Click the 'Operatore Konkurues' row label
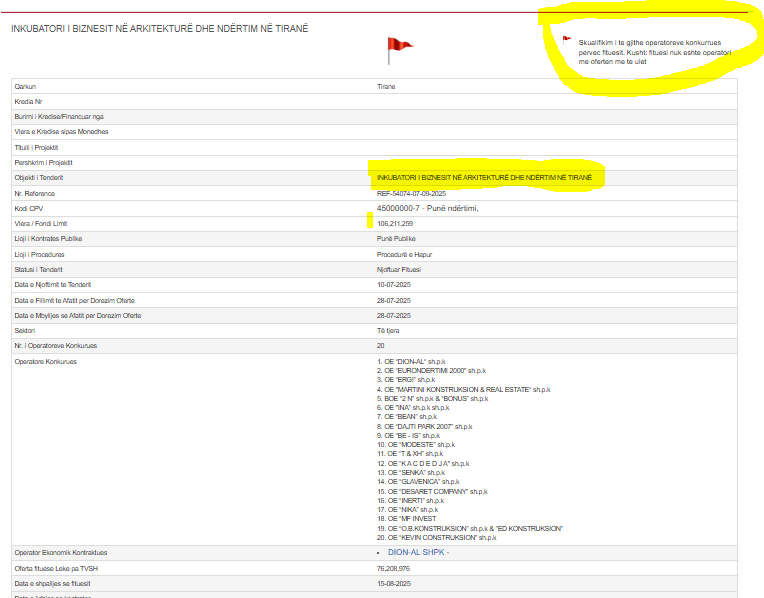 point(46,361)
